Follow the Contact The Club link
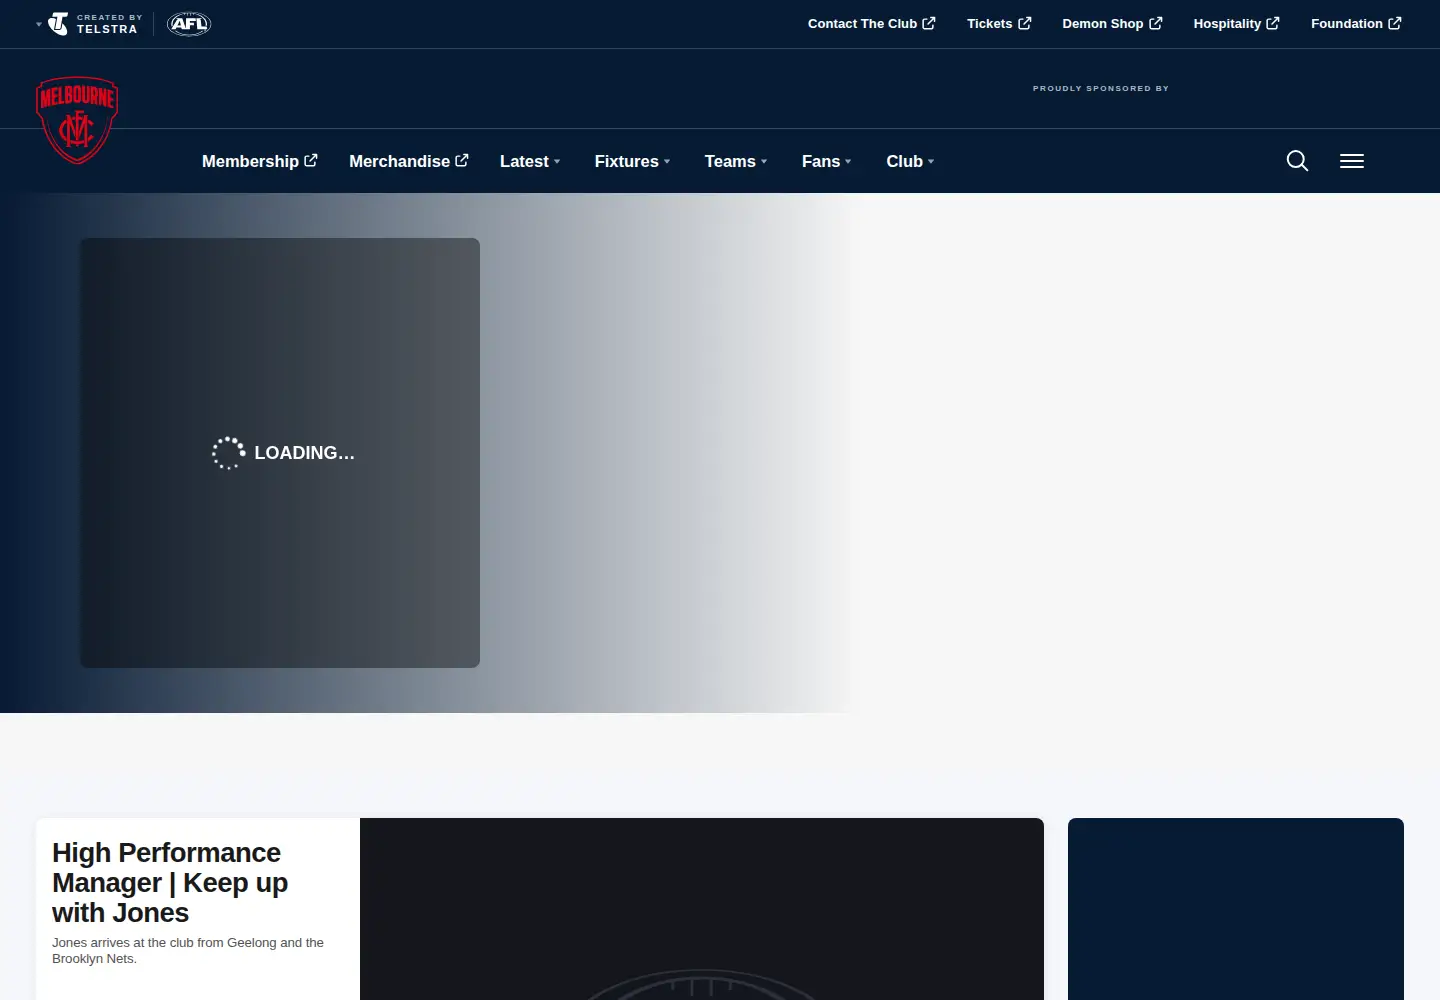Viewport: 1440px width, 1000px height. coord(872,24)
